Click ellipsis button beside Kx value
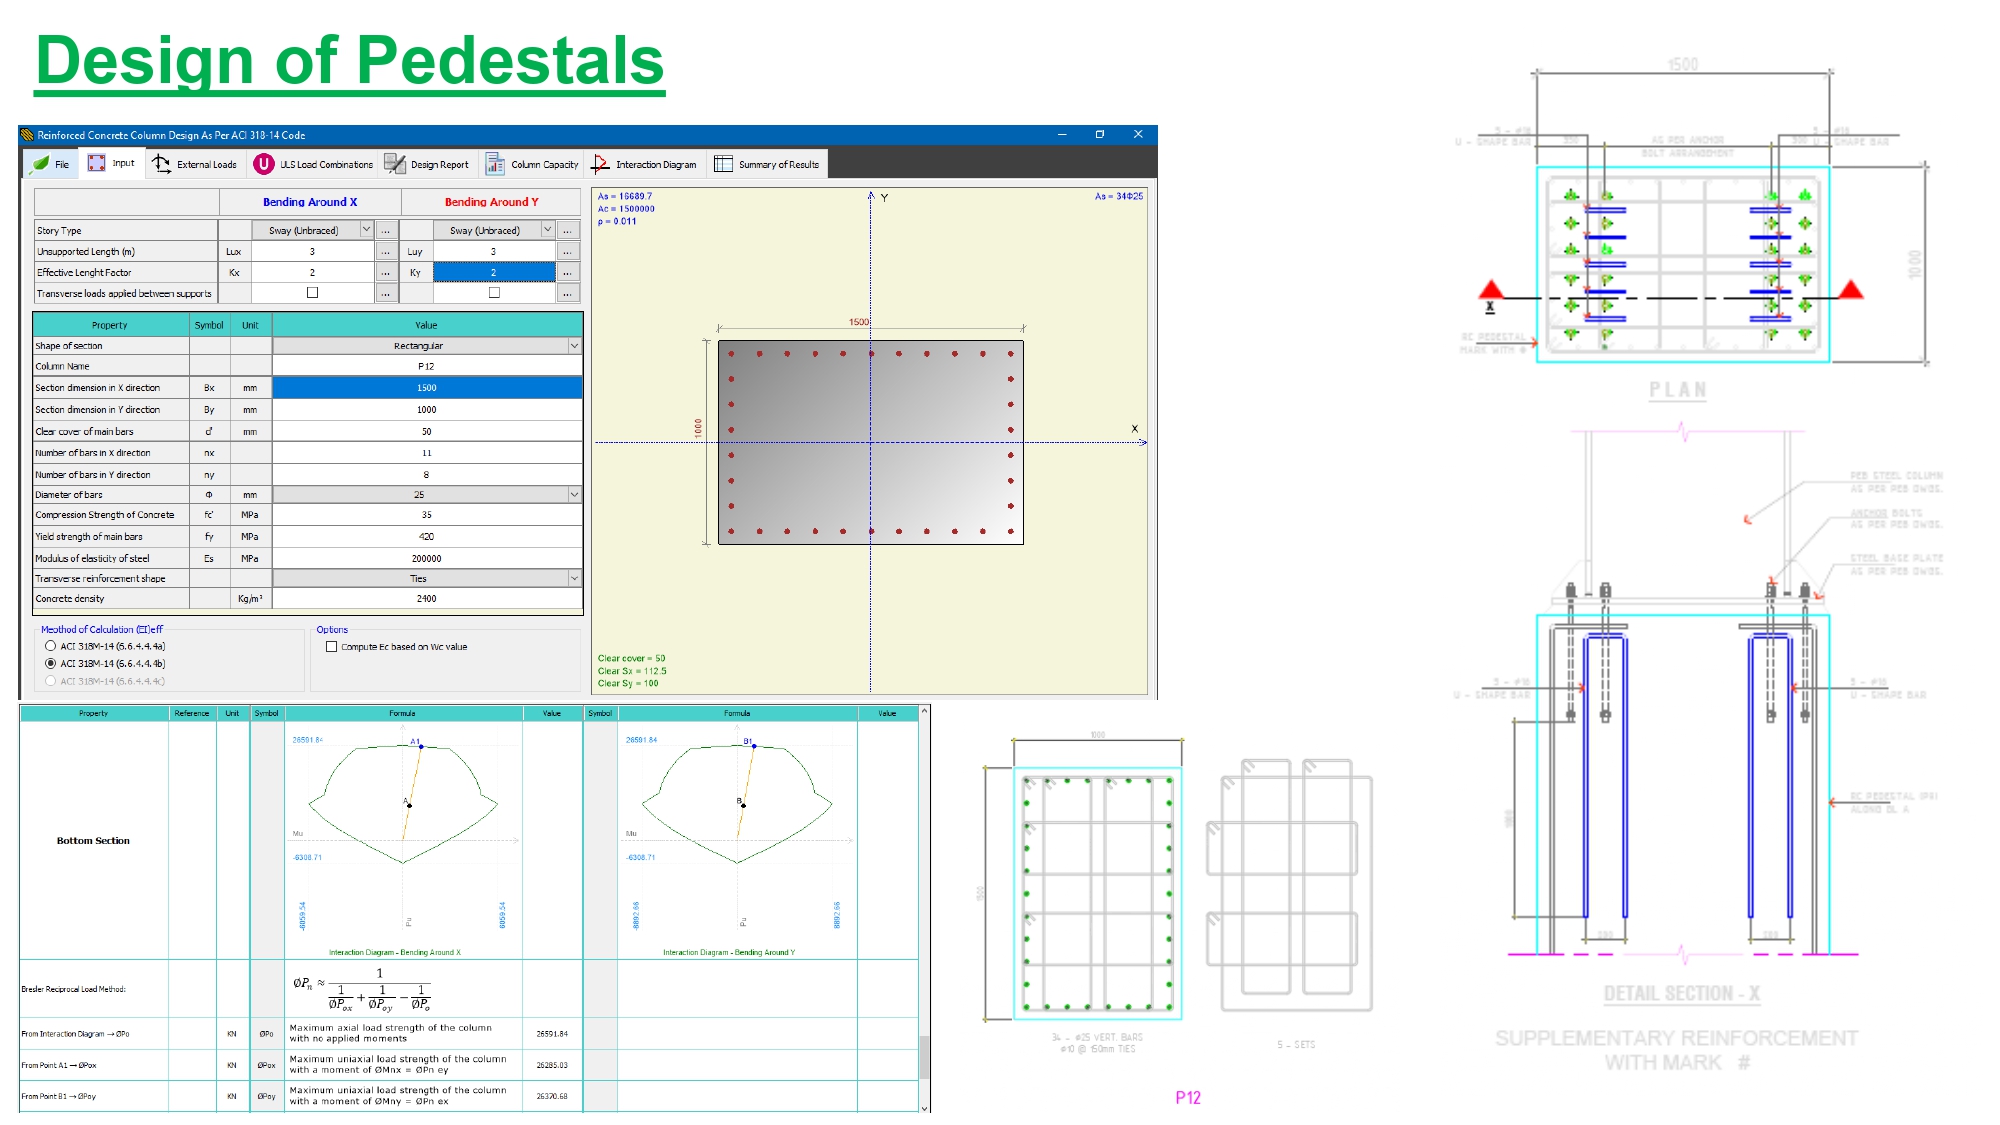Screen dimensions: 2000x1125 point(385,272)
